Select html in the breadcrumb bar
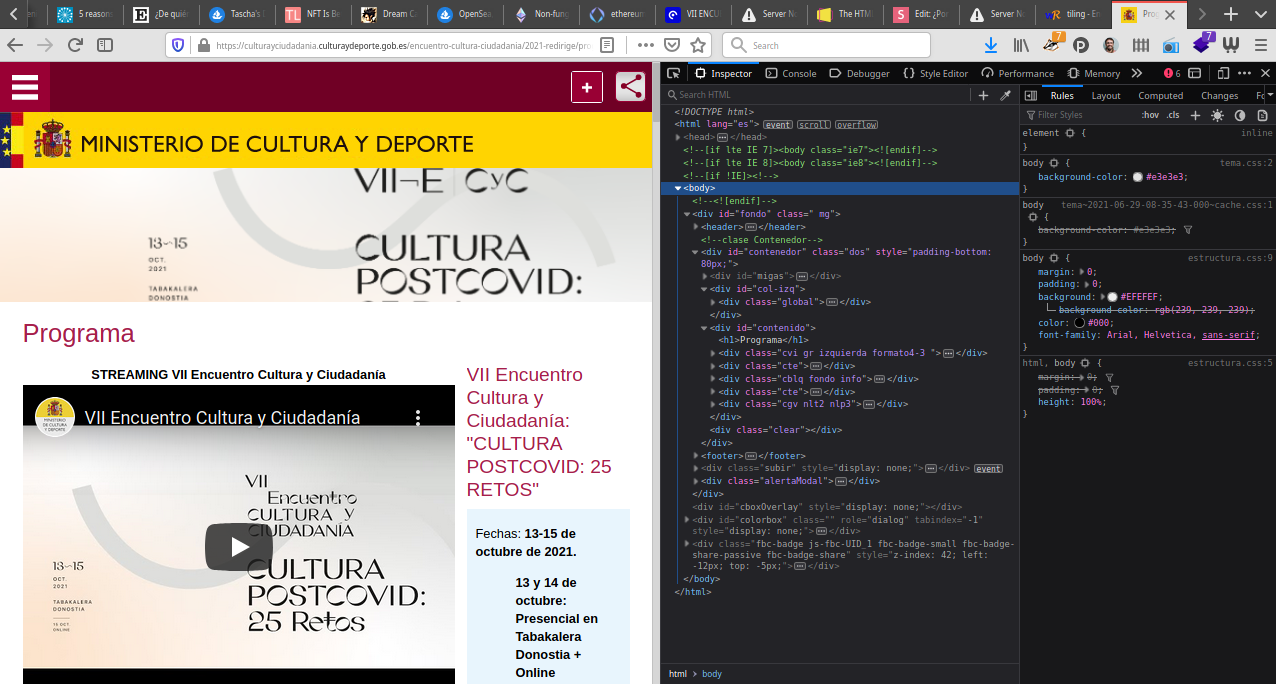Image resolution: width=1276 pixels, height=684 pixels. 678,674
